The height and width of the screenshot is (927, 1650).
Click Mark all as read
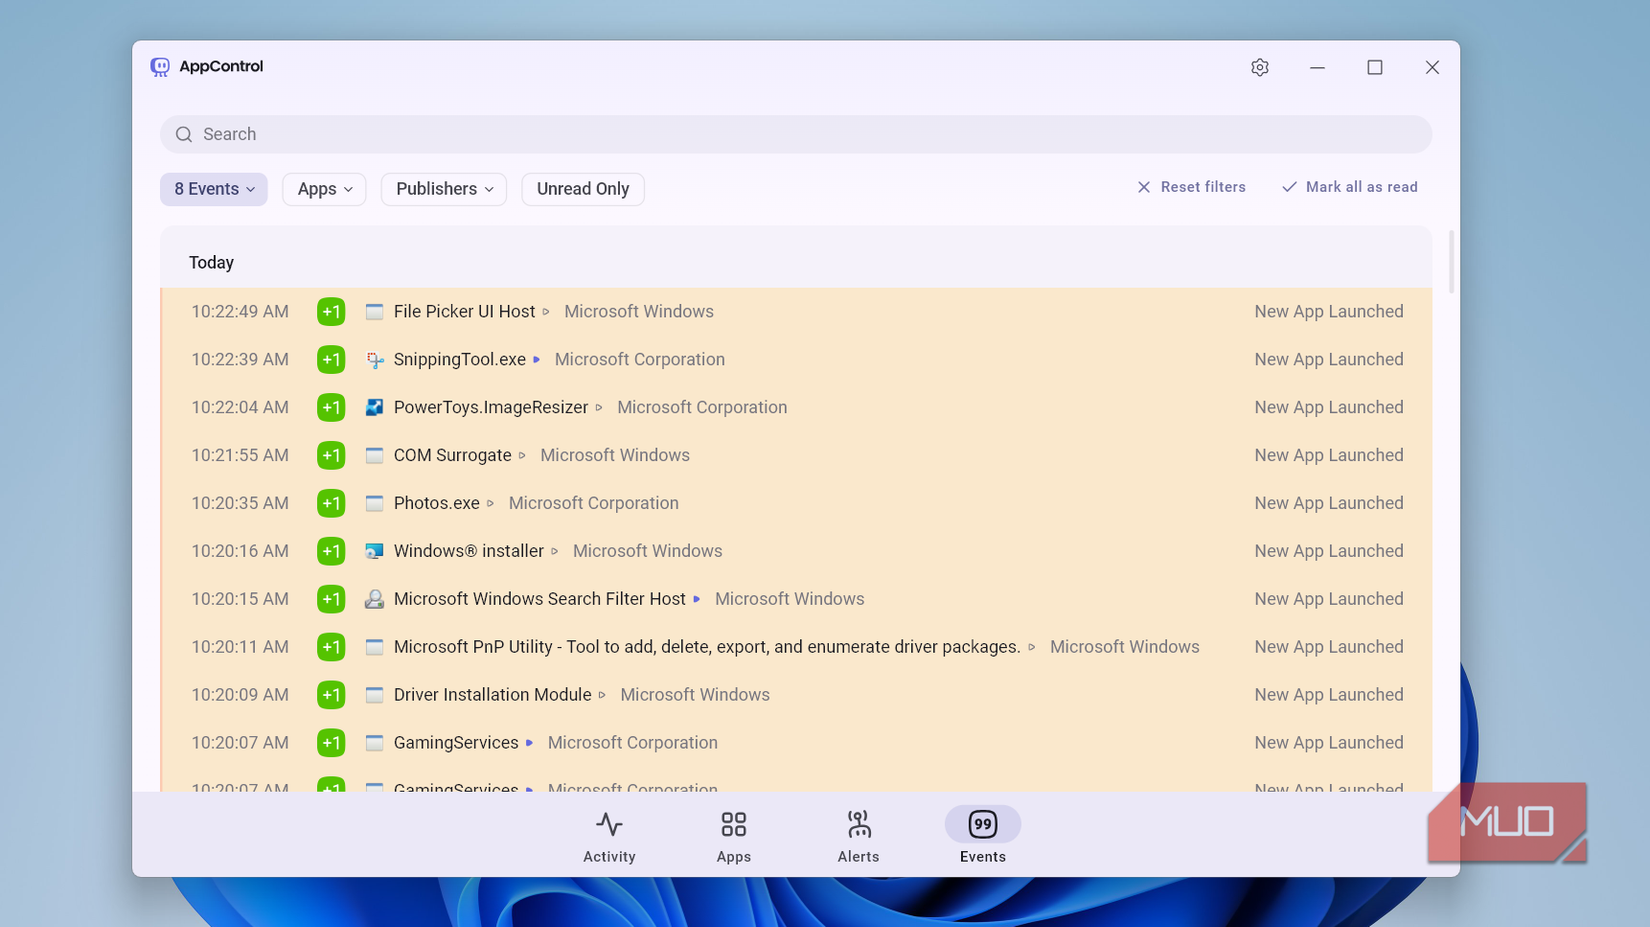[x=1349, y=187]
